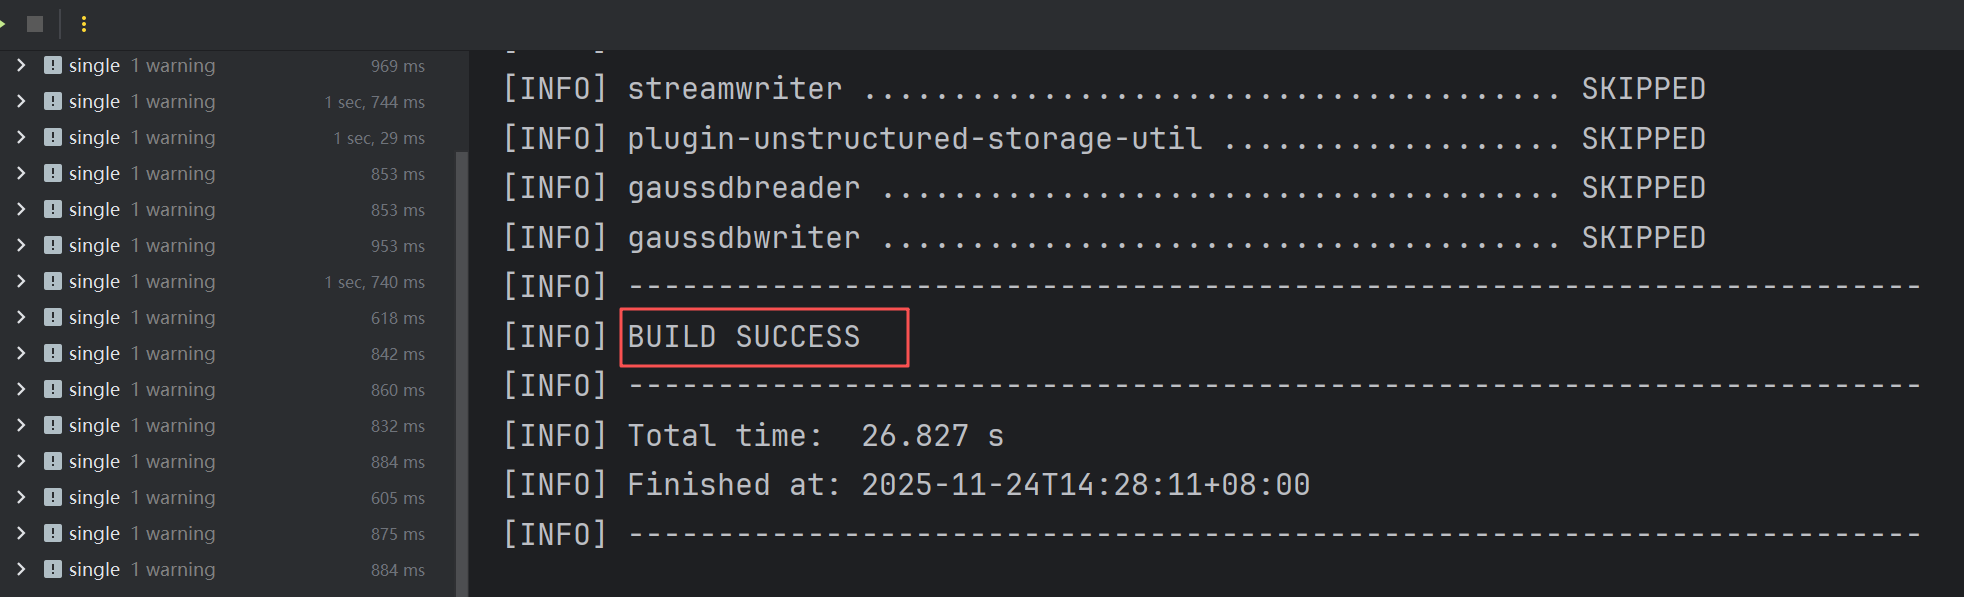Image resolution: width=1964 pixels, height=597 pixels.
Task: Expand the single node taking 860 ms
Action: (21, 389)
